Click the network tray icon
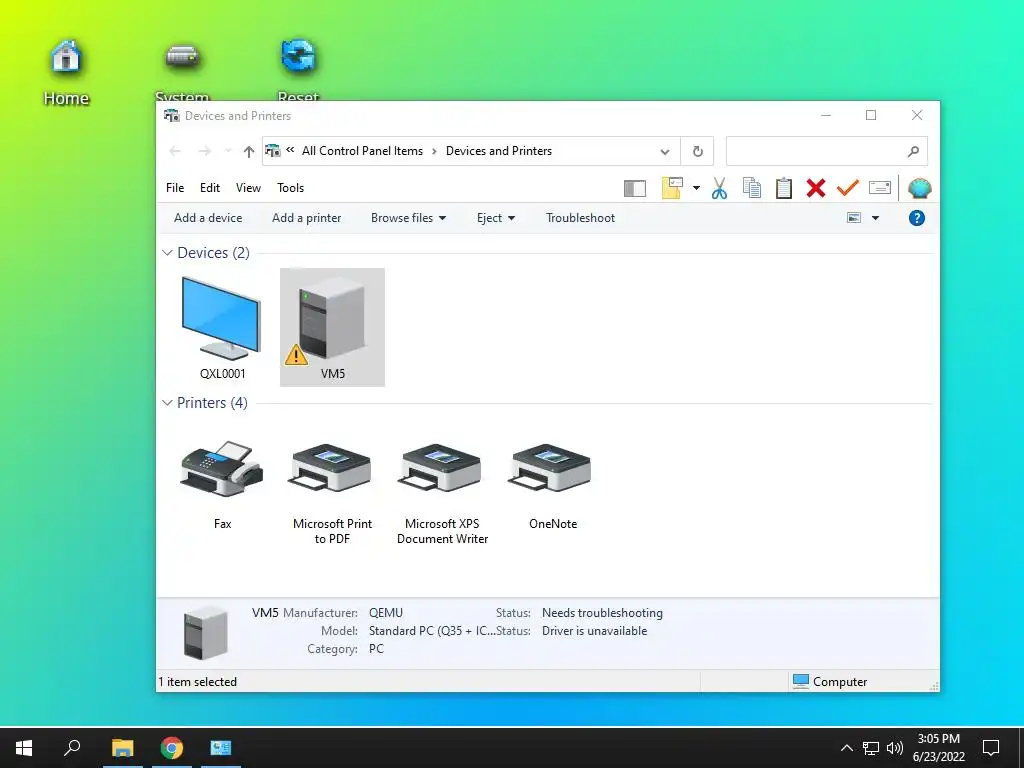Screen dimensions: 1024x768 point(871,748)
